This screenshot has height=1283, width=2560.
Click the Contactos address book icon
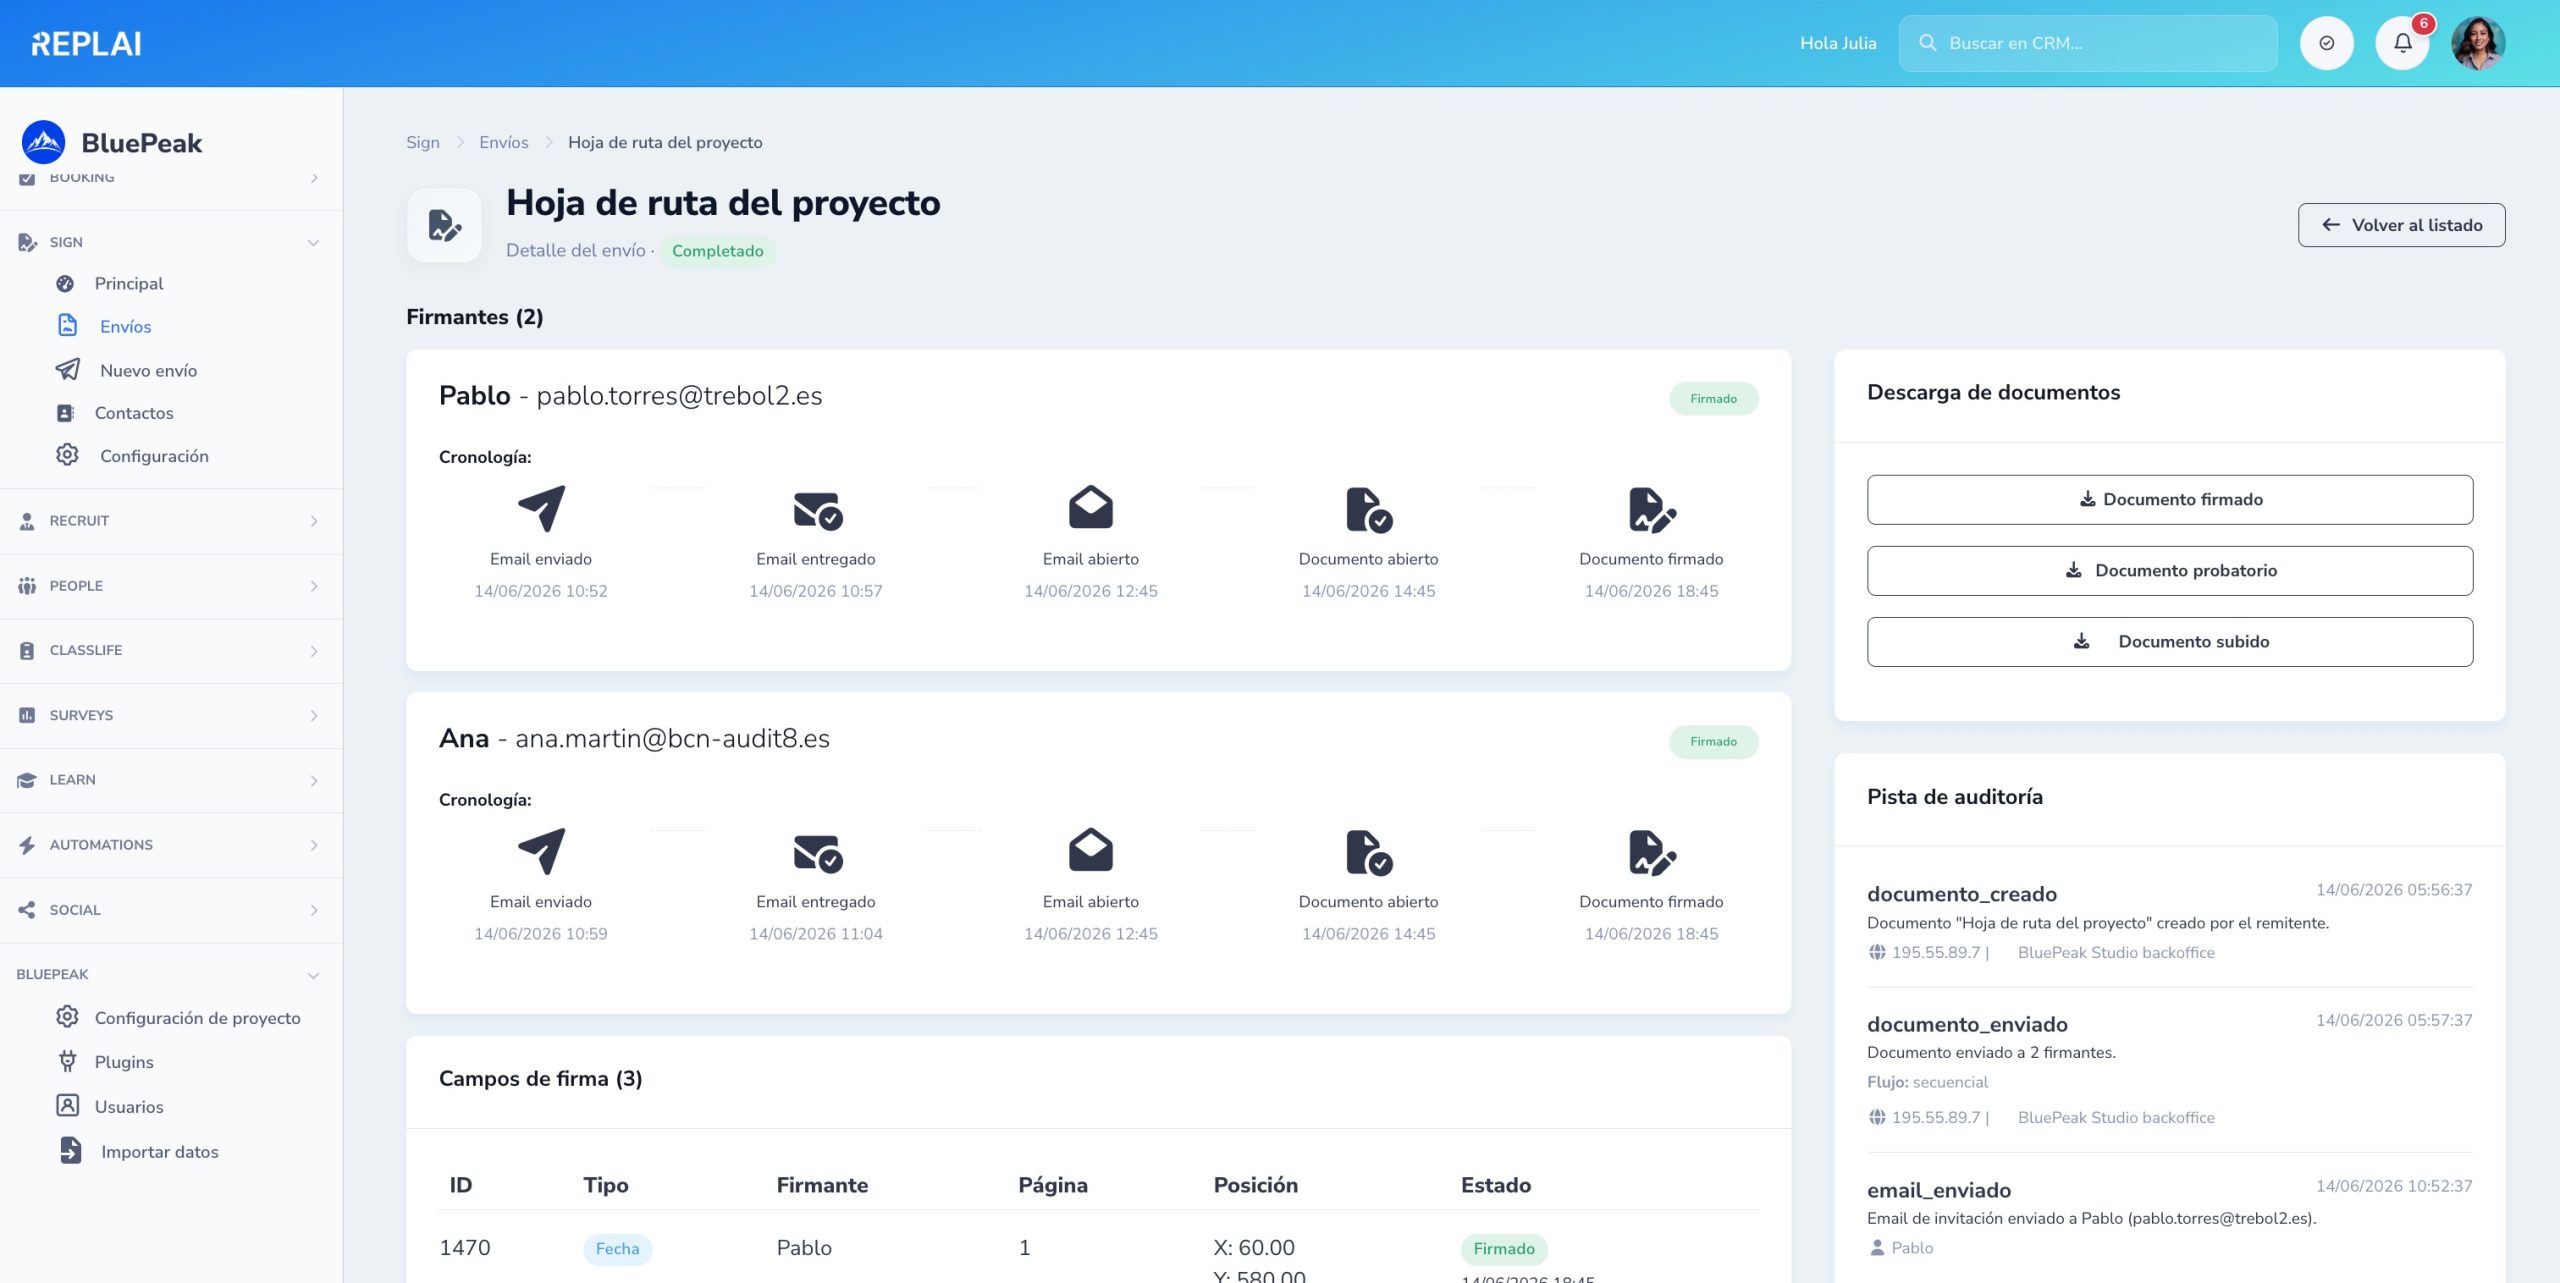coord(65,413)
